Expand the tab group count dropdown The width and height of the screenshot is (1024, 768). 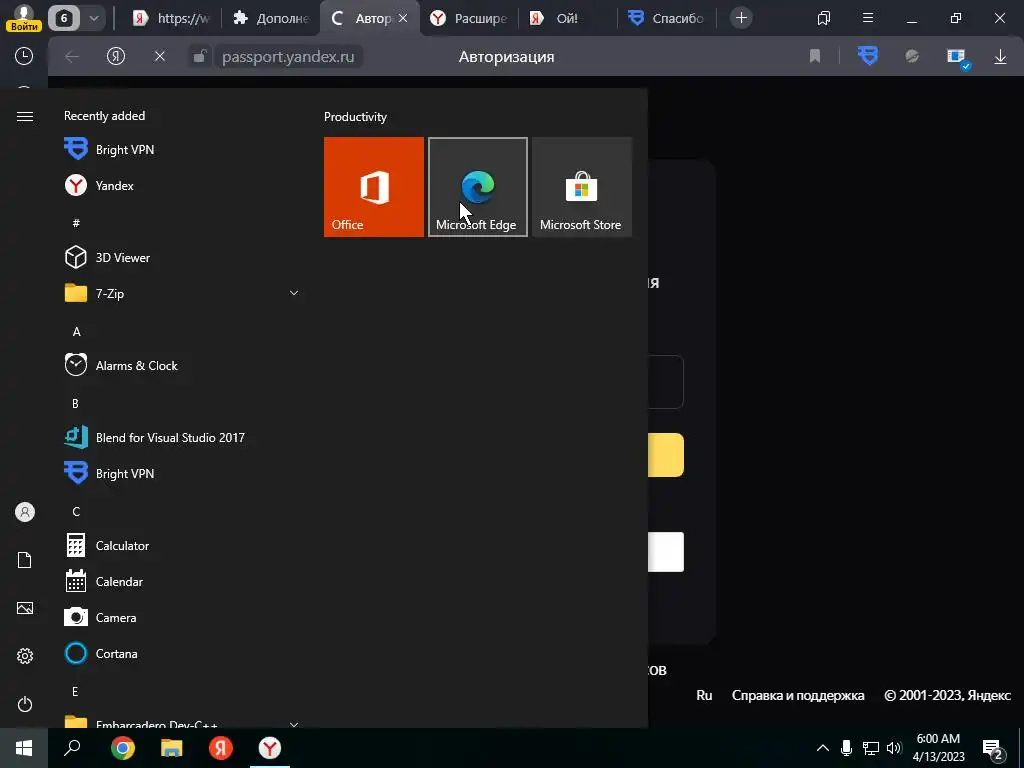tap(94, 18)
